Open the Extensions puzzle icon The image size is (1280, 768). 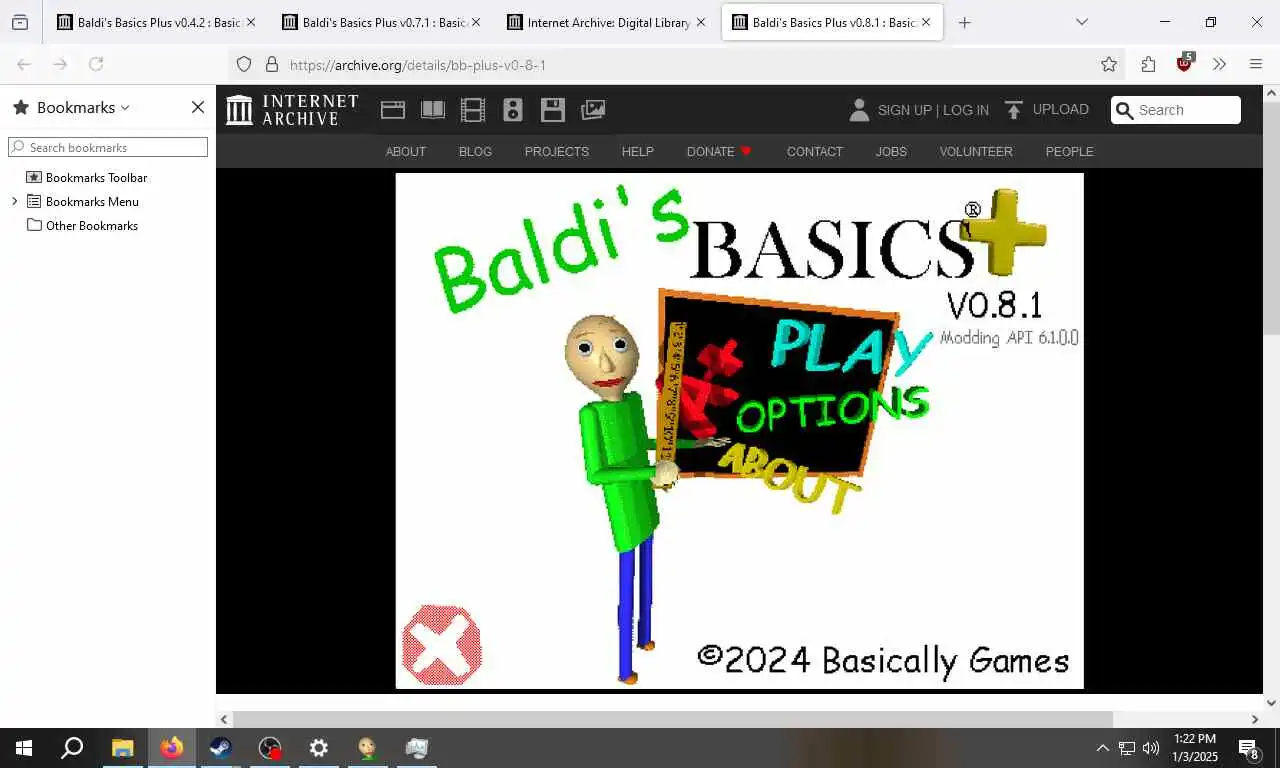coord(1148,64)
